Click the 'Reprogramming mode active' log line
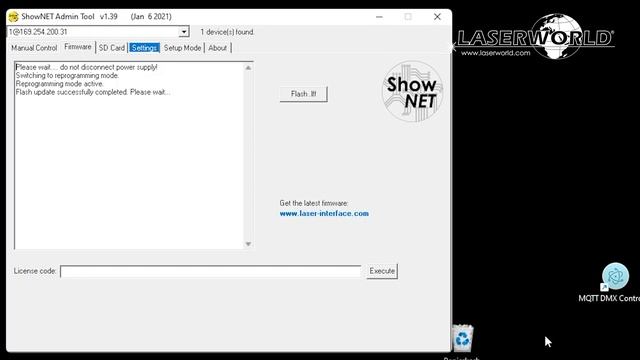Viewport: 640px width, 360px height. (60, 84)
